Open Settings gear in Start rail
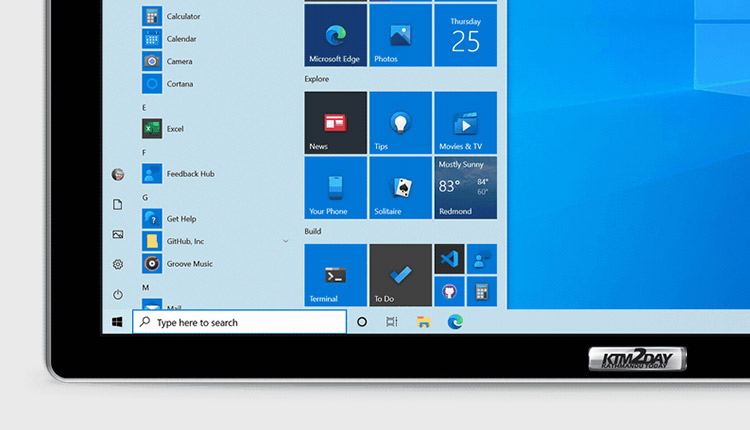750x430 pixels. [x=118, y=265]
